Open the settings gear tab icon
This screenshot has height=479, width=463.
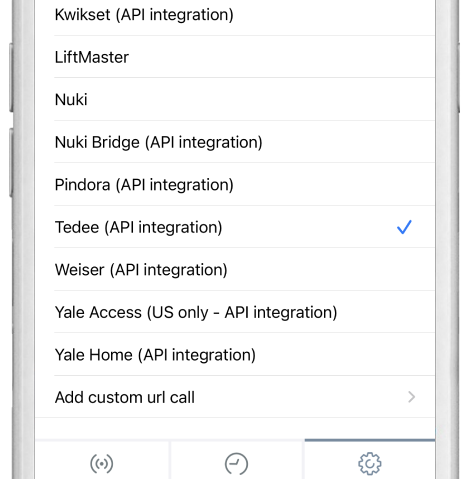370,463
